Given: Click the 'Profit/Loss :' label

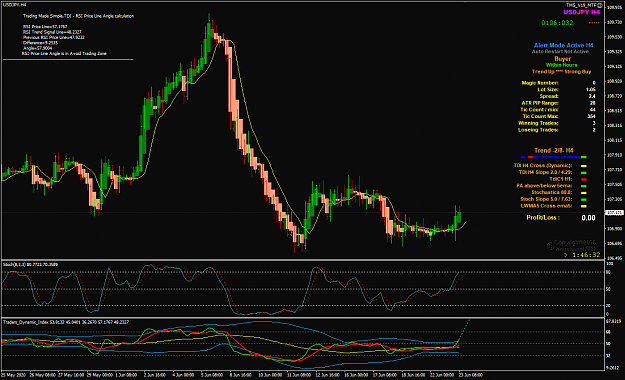Looking at the screenshot, I should click(543, 218).
